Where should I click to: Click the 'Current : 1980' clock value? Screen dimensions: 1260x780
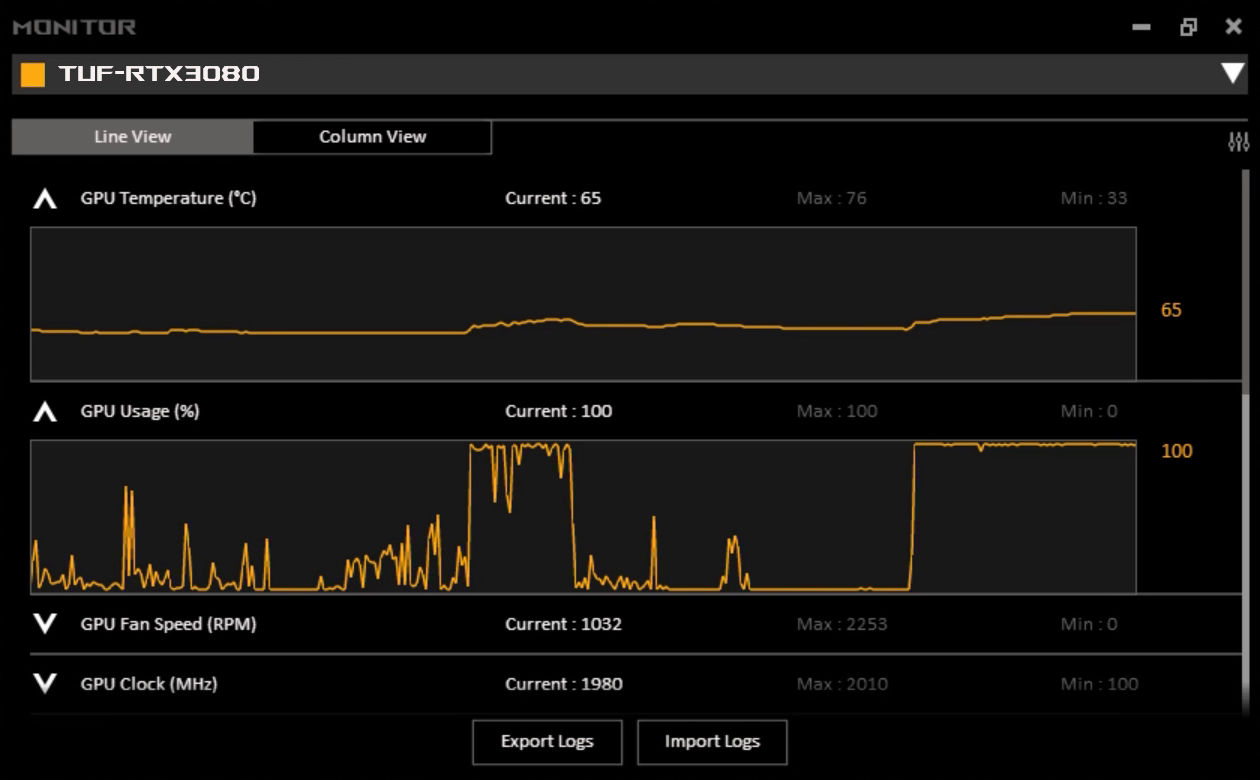click(x=563, y=684)
